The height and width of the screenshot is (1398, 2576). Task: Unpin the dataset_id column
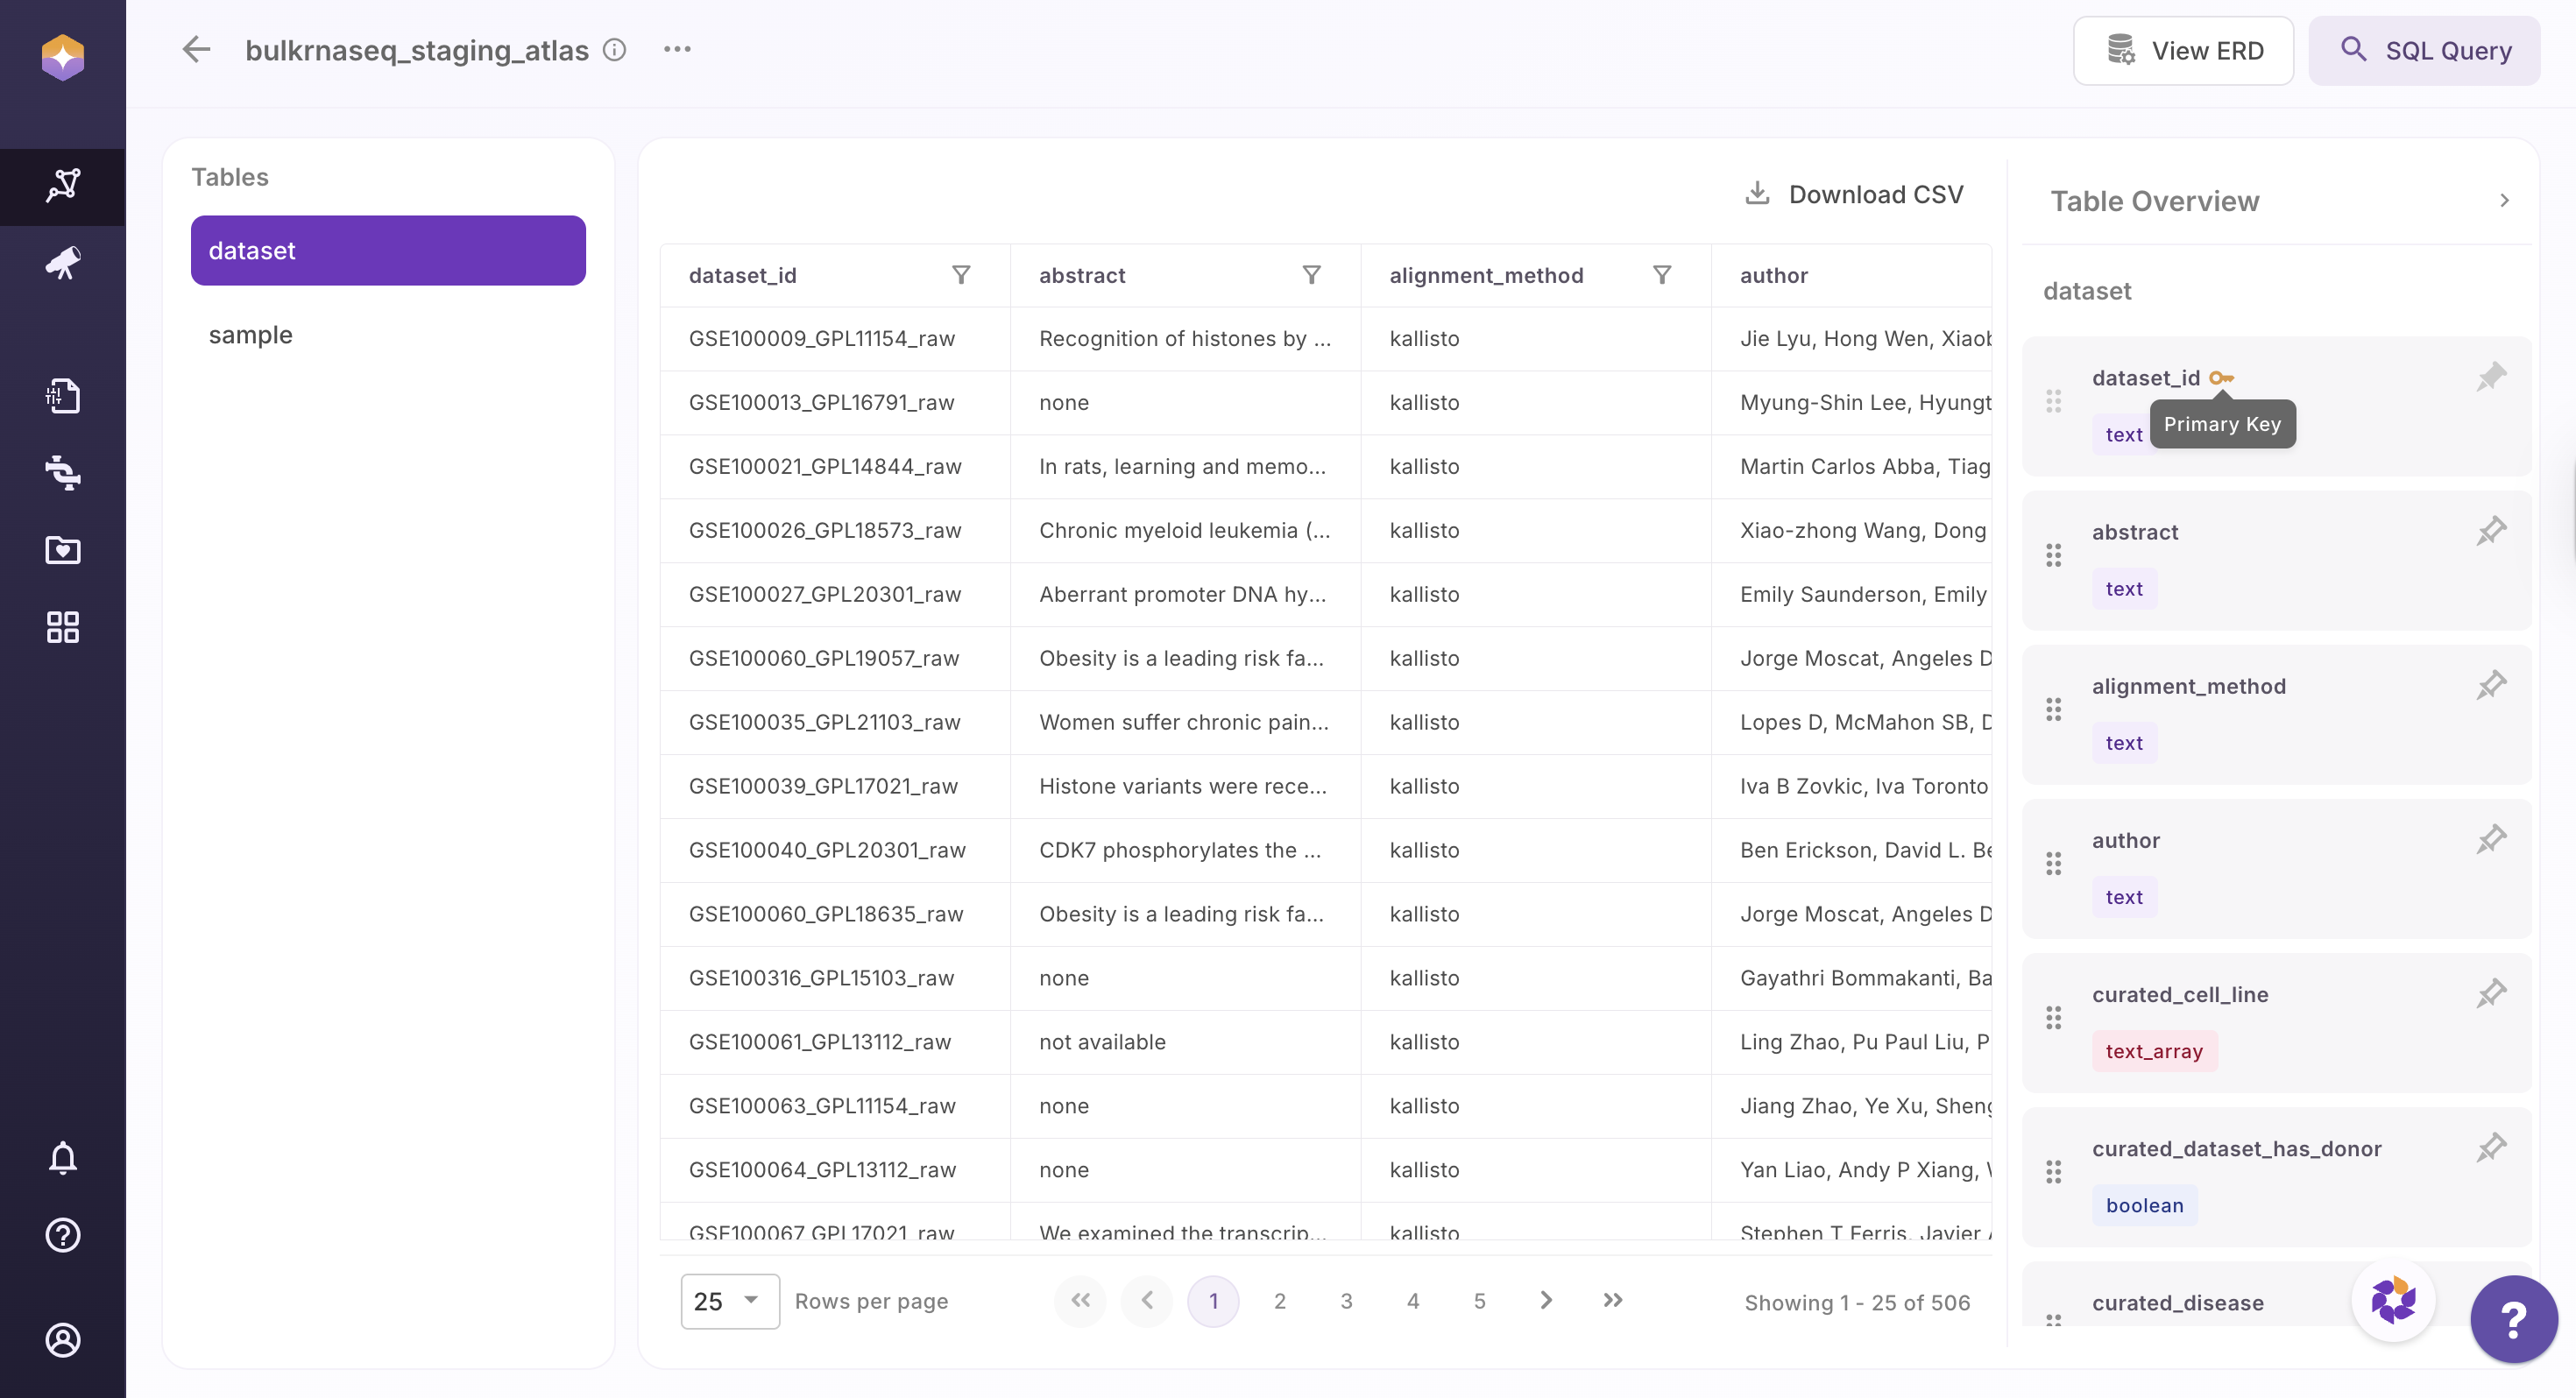[2491, 377]
